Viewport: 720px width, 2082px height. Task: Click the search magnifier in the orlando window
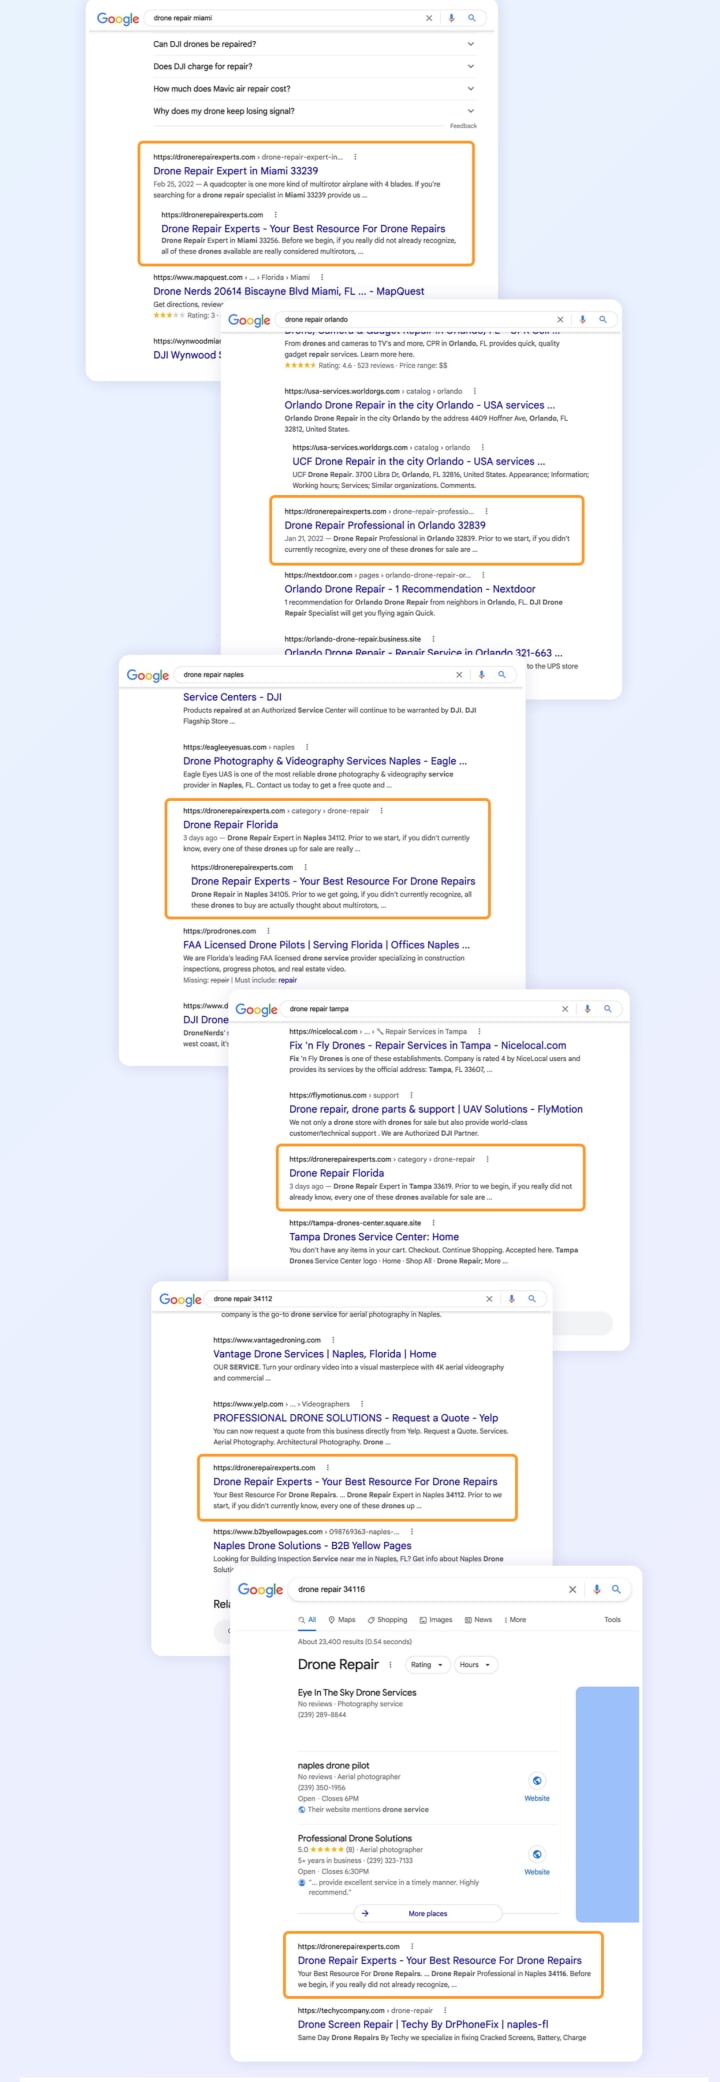[x=603, y=320]
